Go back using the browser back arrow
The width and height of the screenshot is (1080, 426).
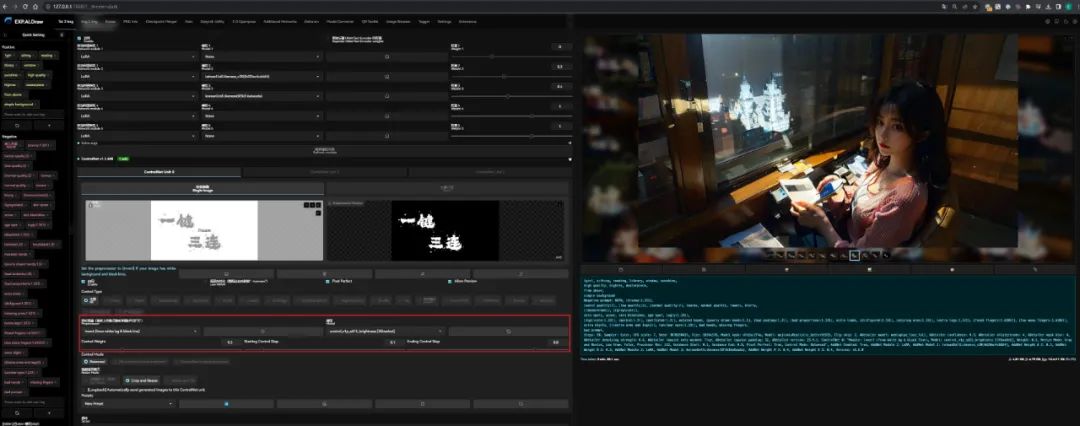[x=6, y=6]
